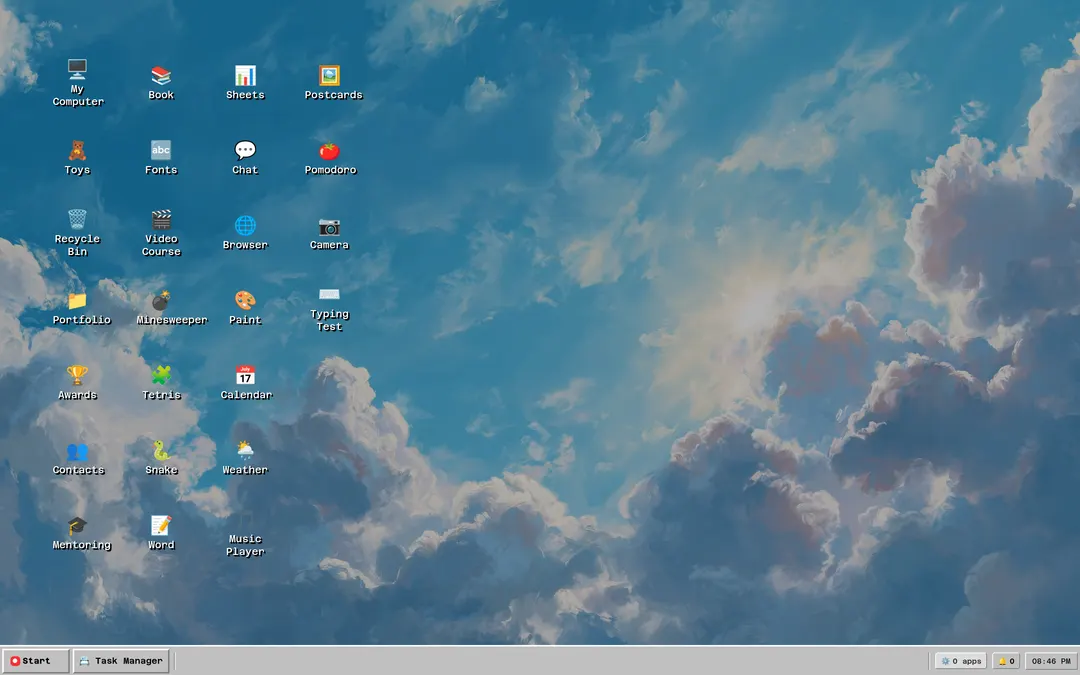Expand the 0 apps tray indicator
The width and height of the screenshot is (1080, 675).
(961, 661)
